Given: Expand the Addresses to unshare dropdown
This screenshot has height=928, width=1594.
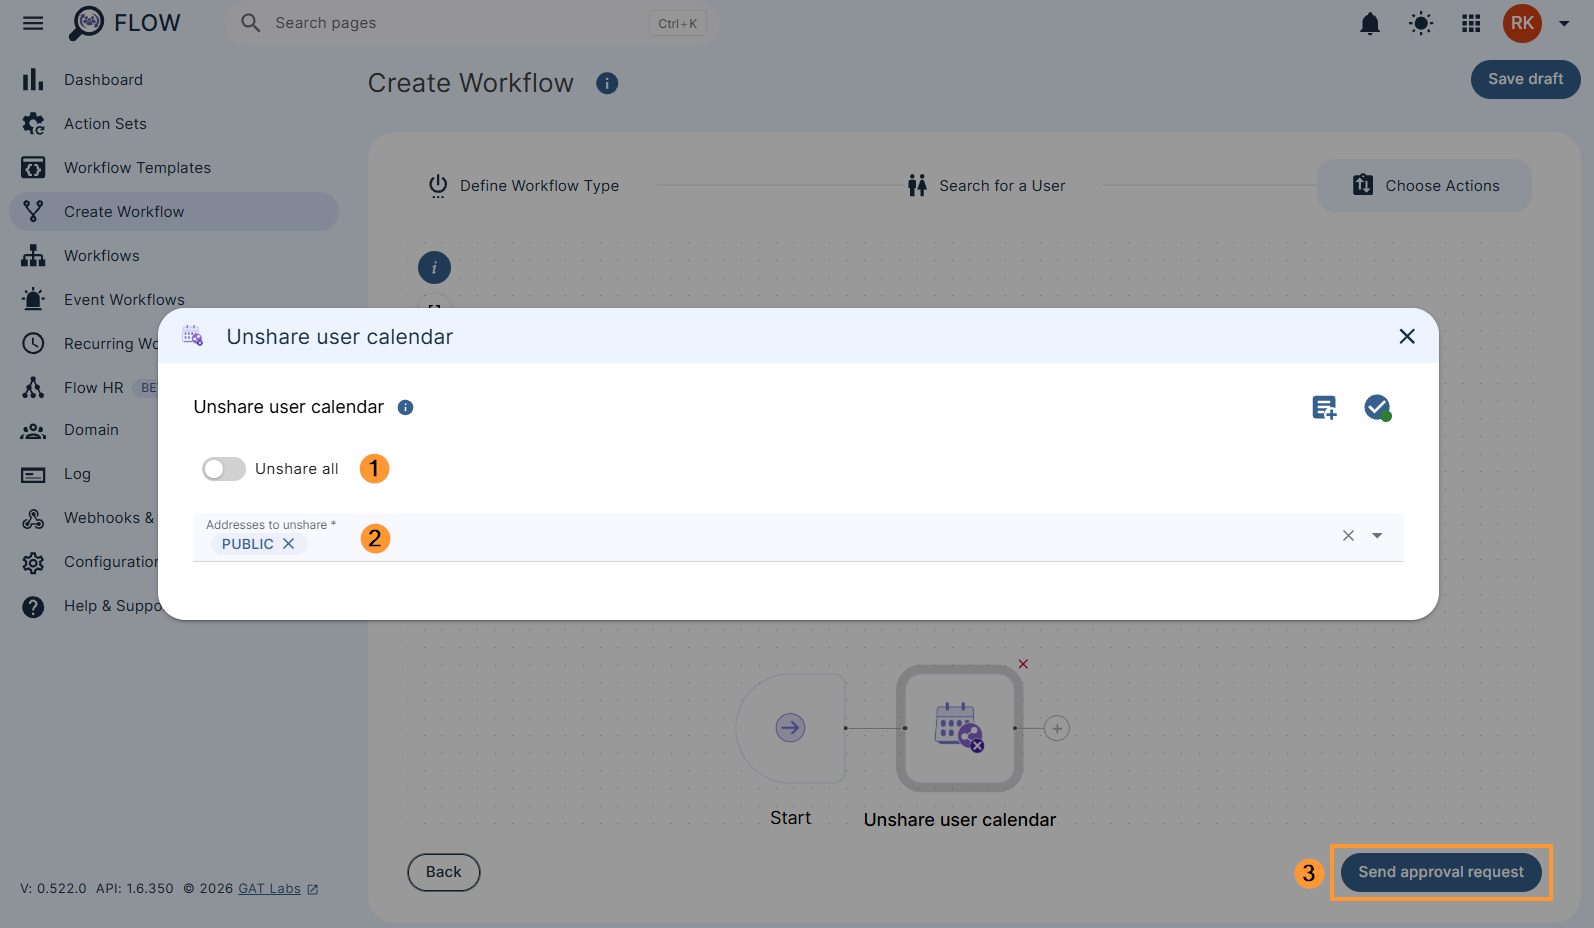Looking at the screenshot, I should (x=1377, y=536).
